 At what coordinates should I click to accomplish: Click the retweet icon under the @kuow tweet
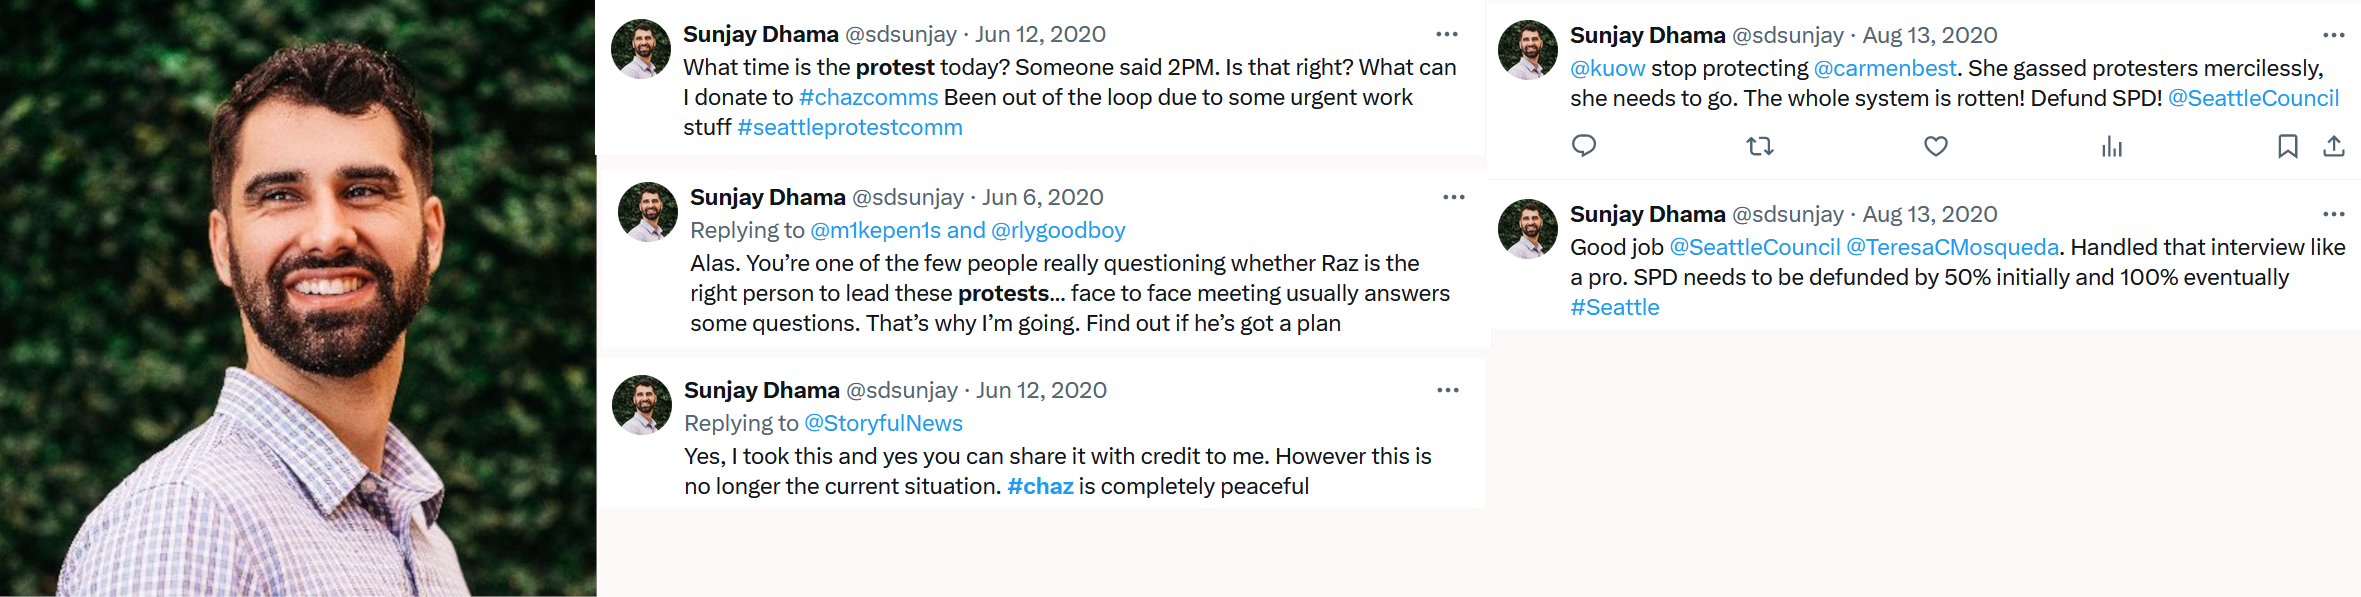(1760, 147)
